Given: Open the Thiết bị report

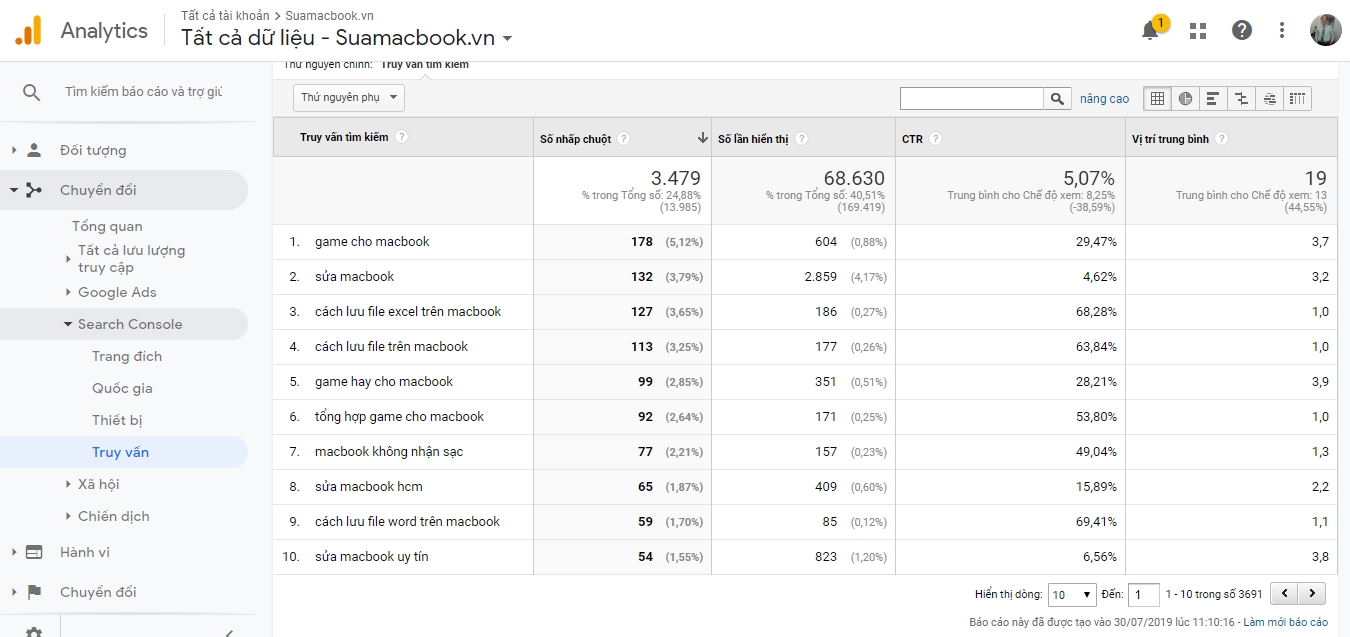Looking at the screenshot, I should click(x=117, y=420).
